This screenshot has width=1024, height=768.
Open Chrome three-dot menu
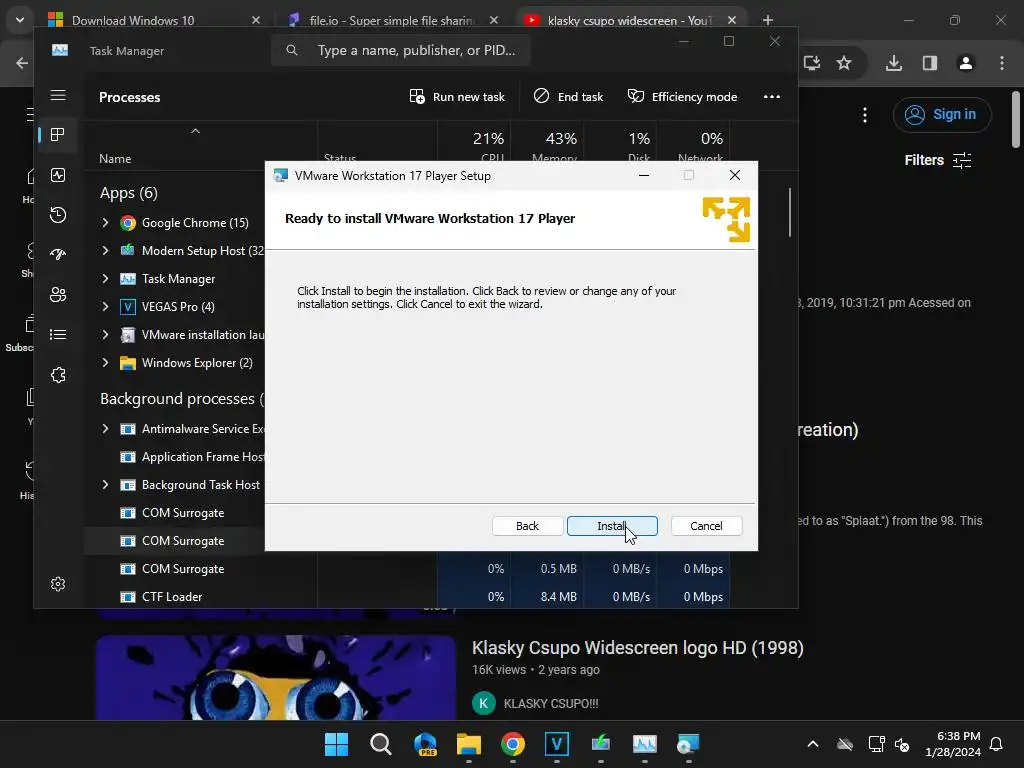click(x=1002, y=63)
